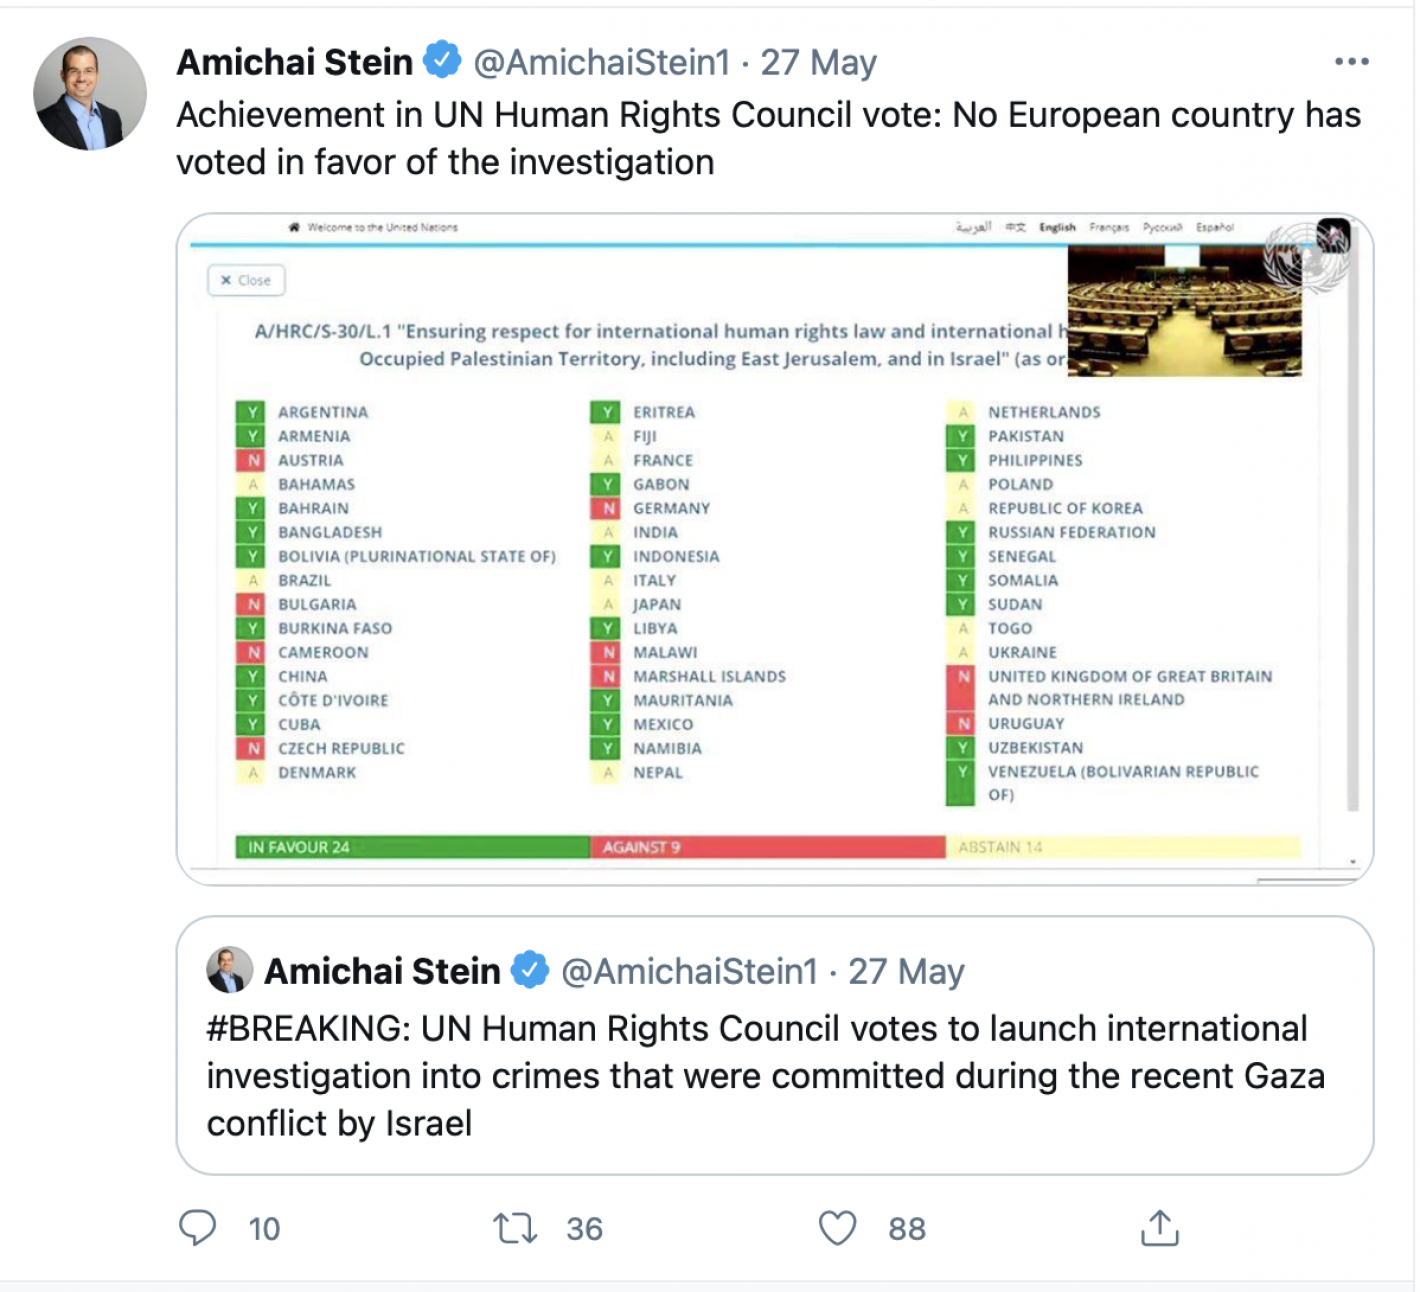
Task: Open Amichai Stein's profile picture
Action: point(90,94)
